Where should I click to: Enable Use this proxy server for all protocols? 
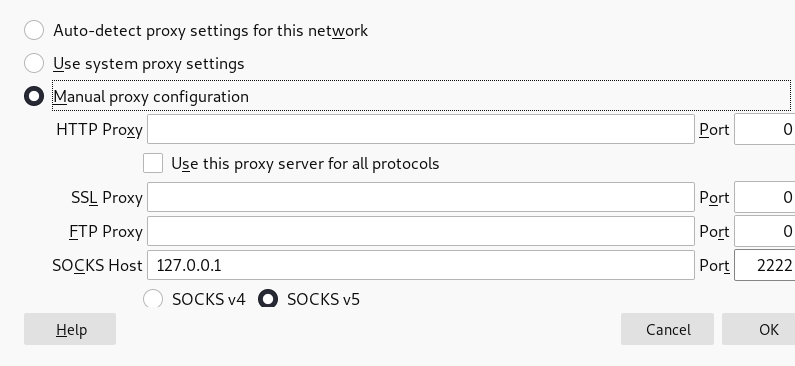tap(153, 164)
